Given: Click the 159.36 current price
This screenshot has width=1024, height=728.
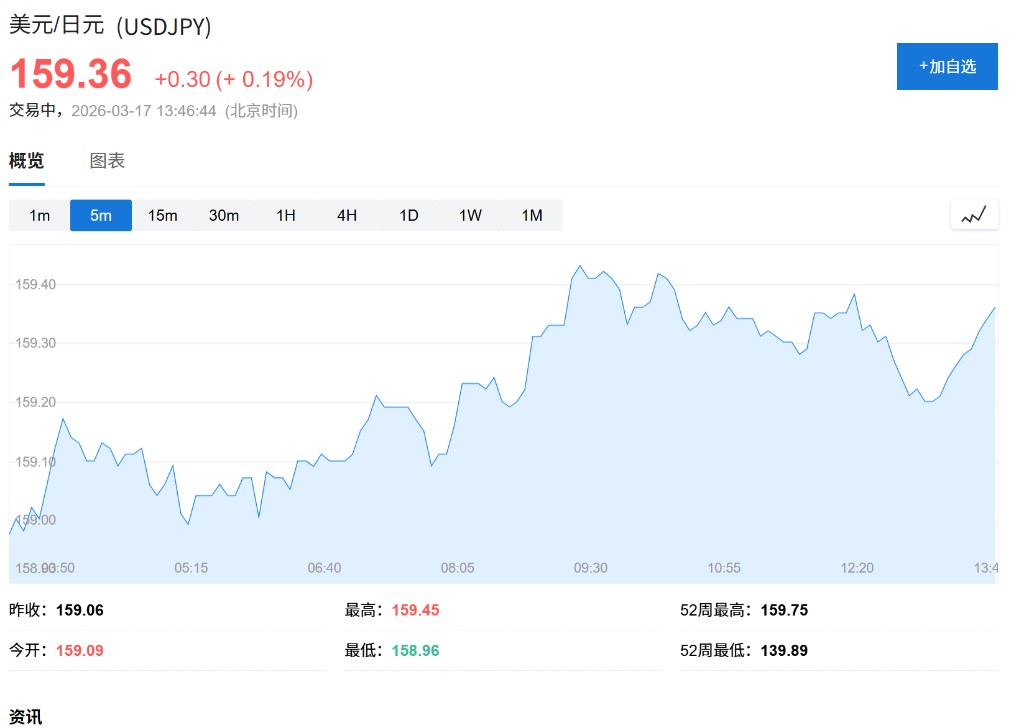Looking at the screenshot, I should [x=71, y=75].
